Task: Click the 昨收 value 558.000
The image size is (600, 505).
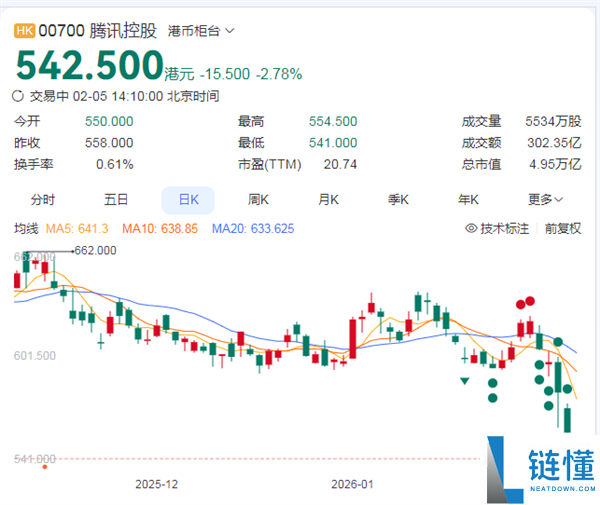Action: [109, 143]
